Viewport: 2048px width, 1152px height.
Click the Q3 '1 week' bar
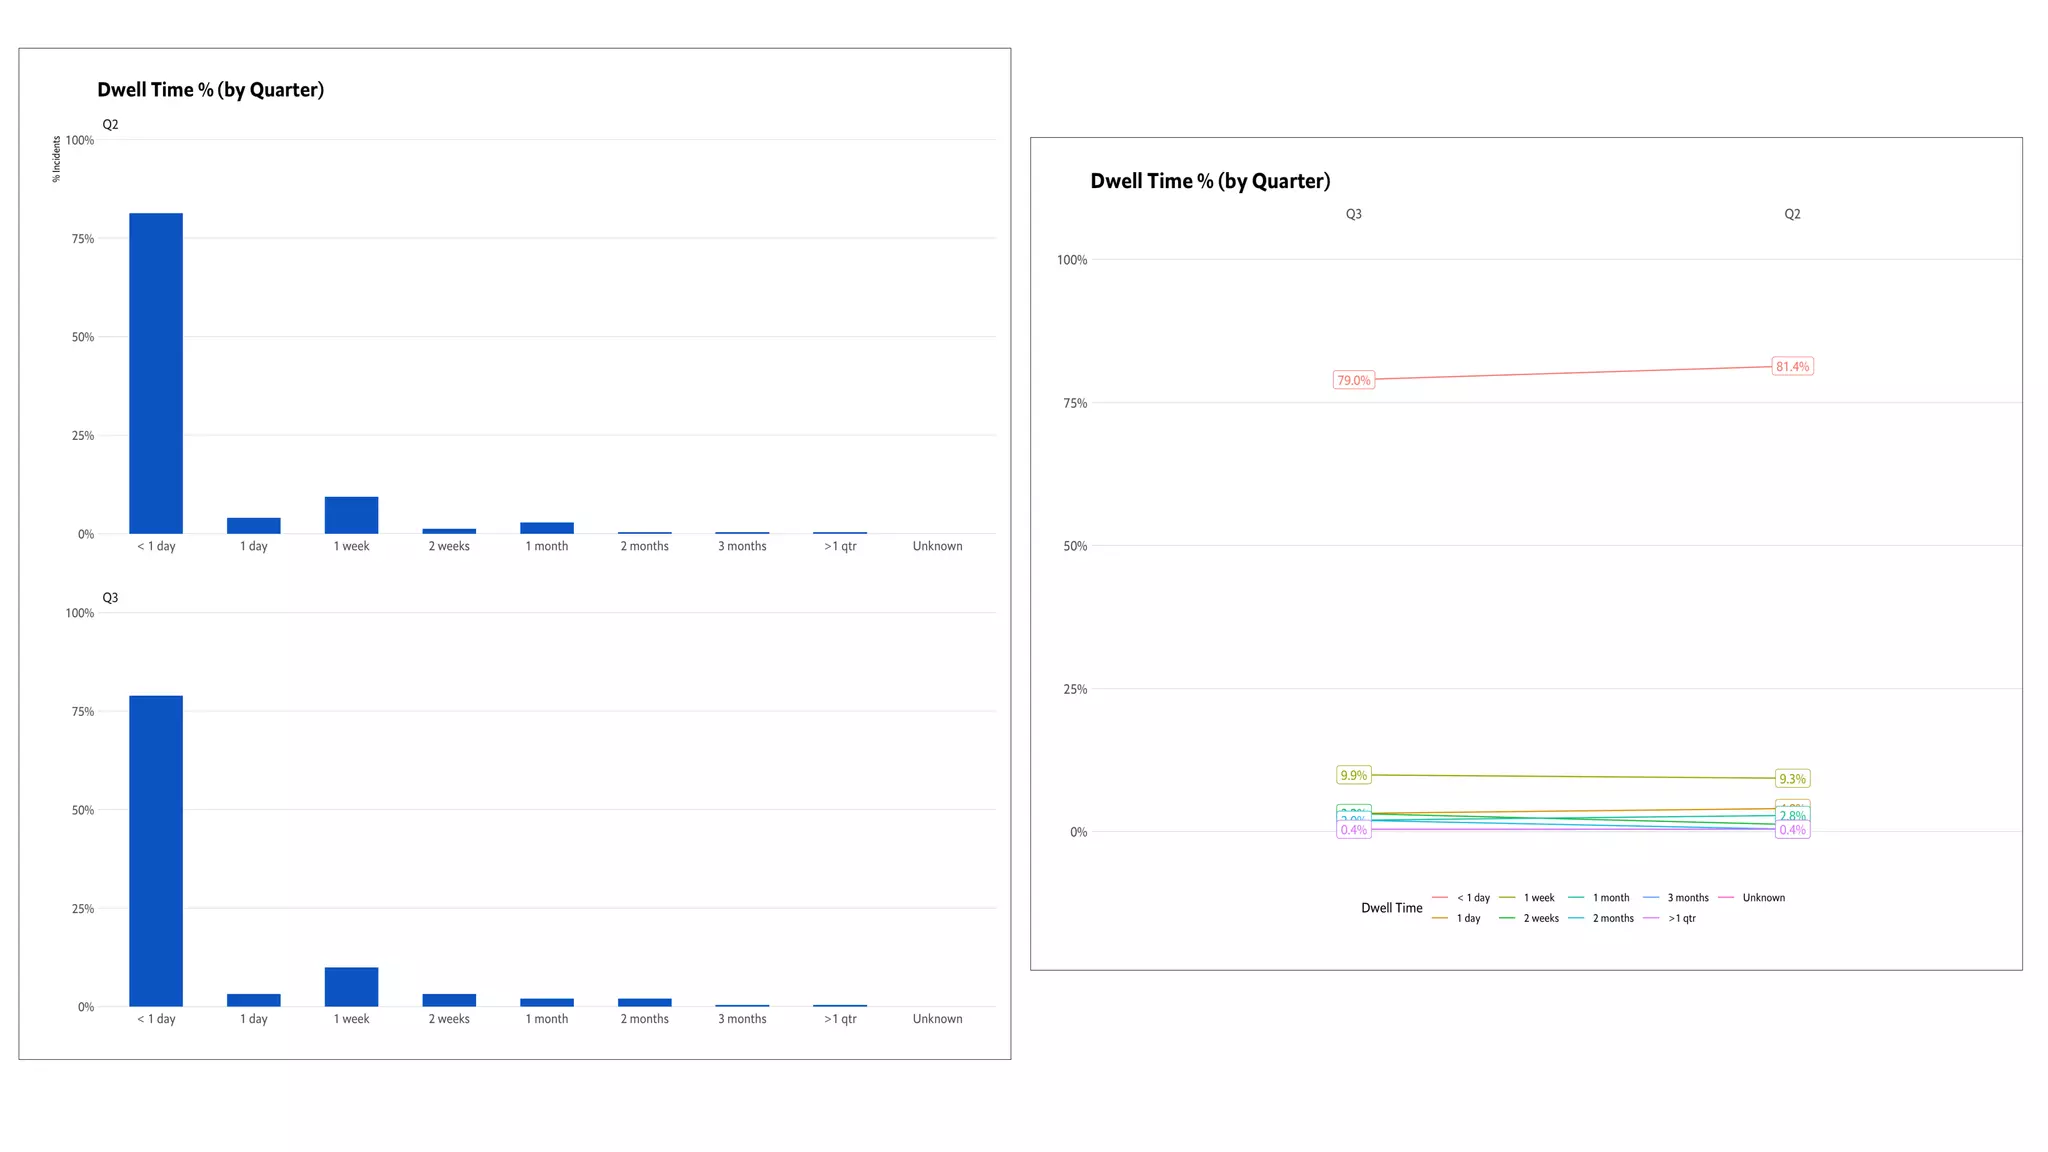coord(351,987)
